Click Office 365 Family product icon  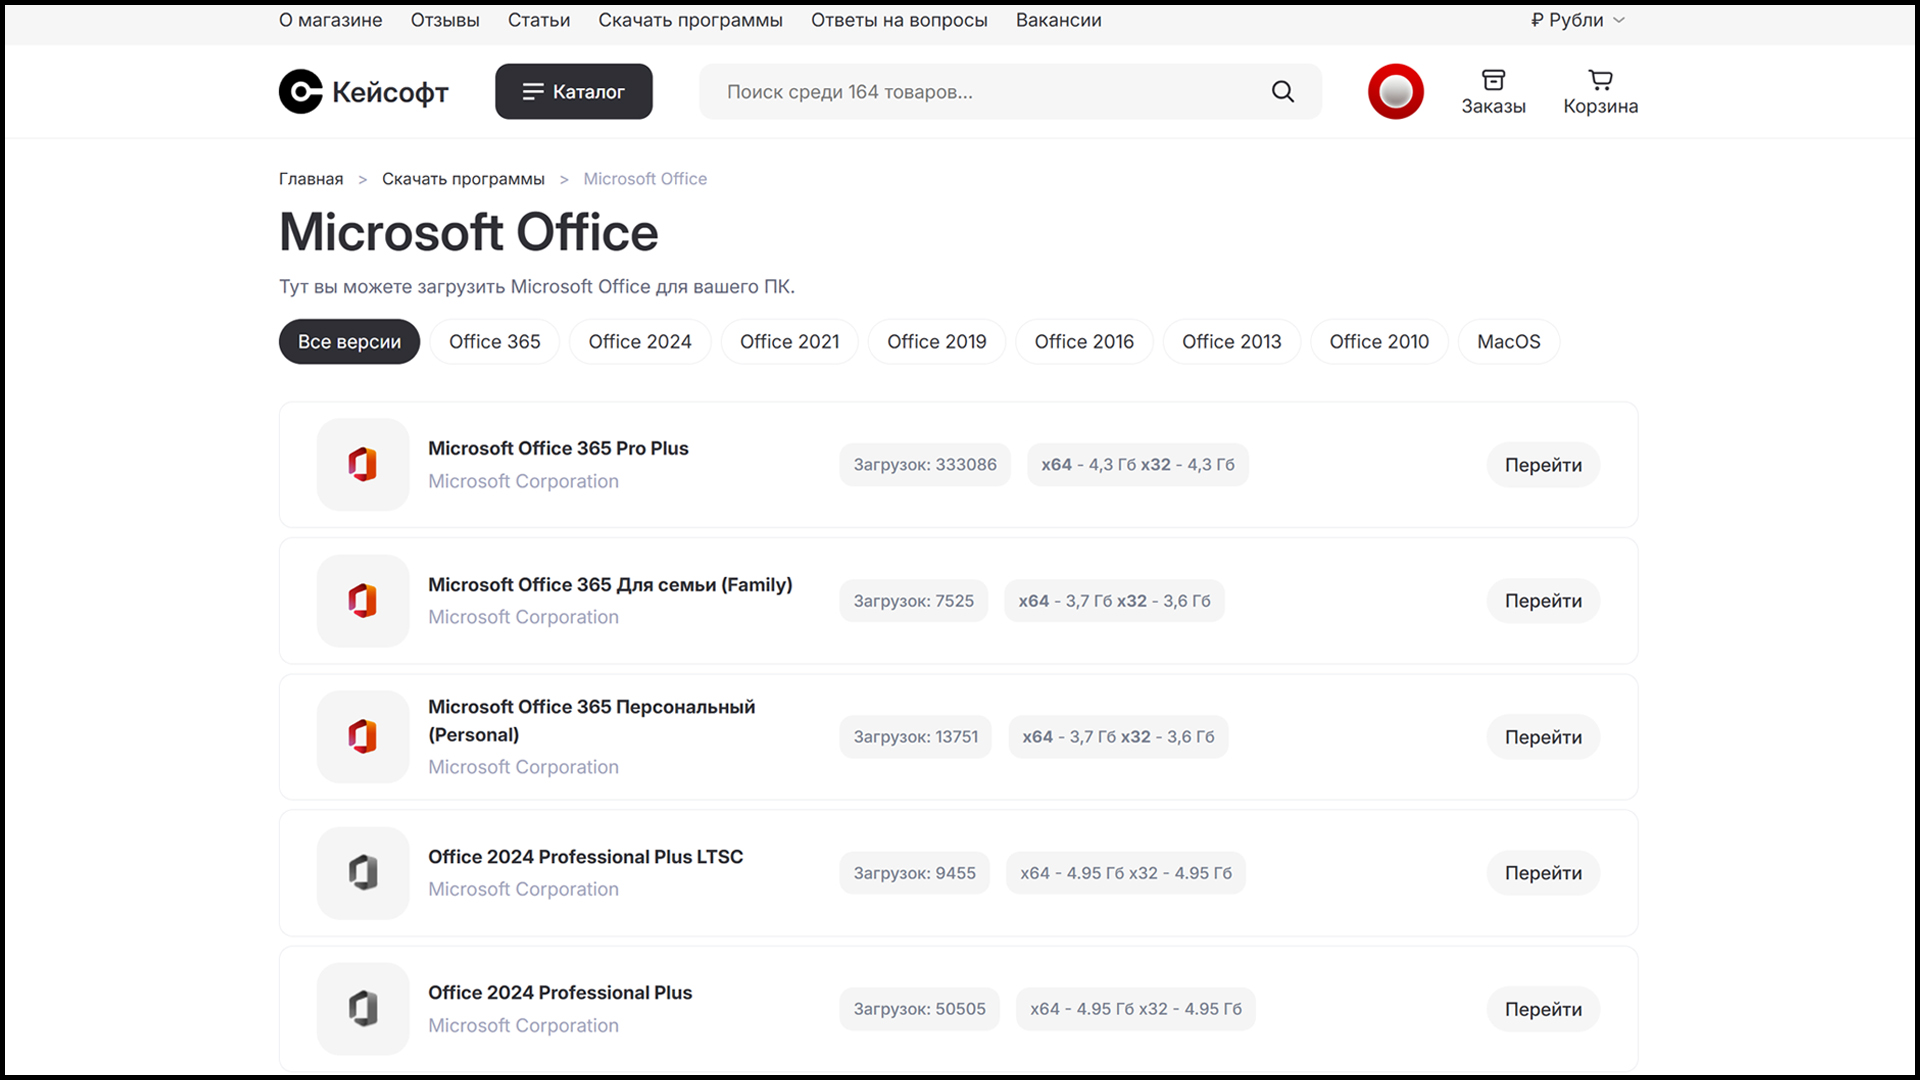point(363,601)
